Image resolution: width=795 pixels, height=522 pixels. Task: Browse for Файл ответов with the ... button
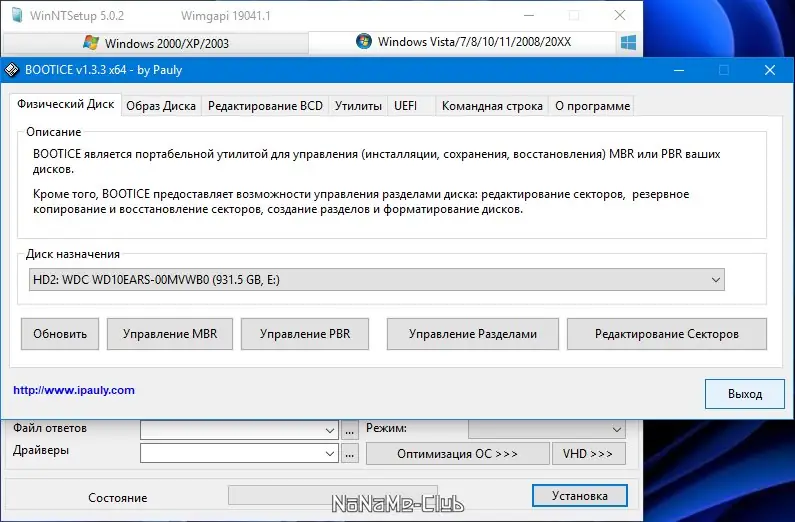click(349, 431)
